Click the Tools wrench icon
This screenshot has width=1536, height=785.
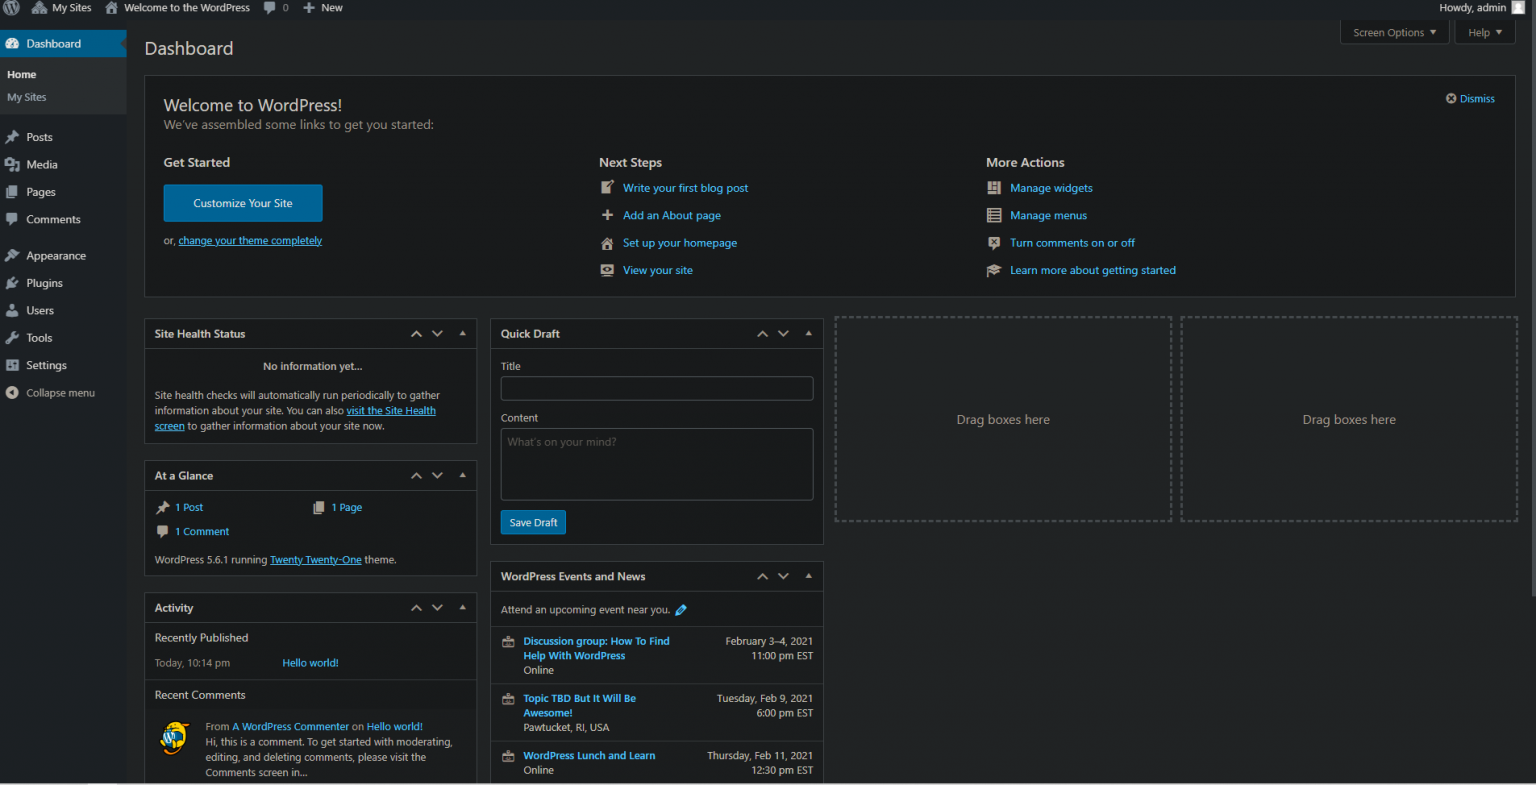pos(12,338)
